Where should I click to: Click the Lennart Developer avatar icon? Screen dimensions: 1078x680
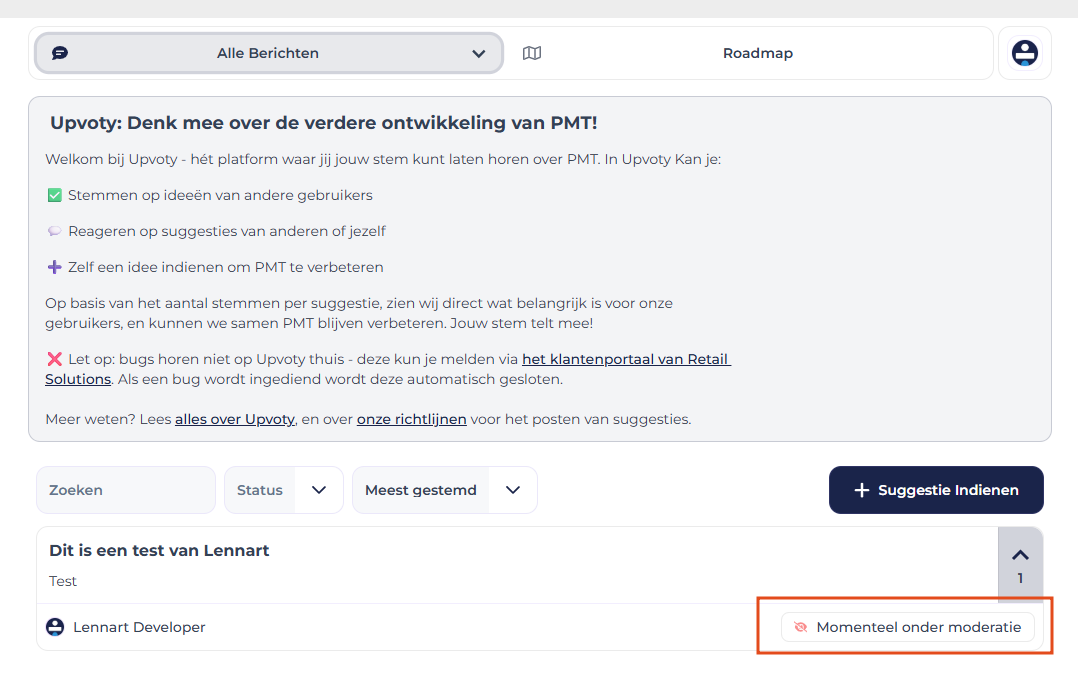click(x=56, y=627)
